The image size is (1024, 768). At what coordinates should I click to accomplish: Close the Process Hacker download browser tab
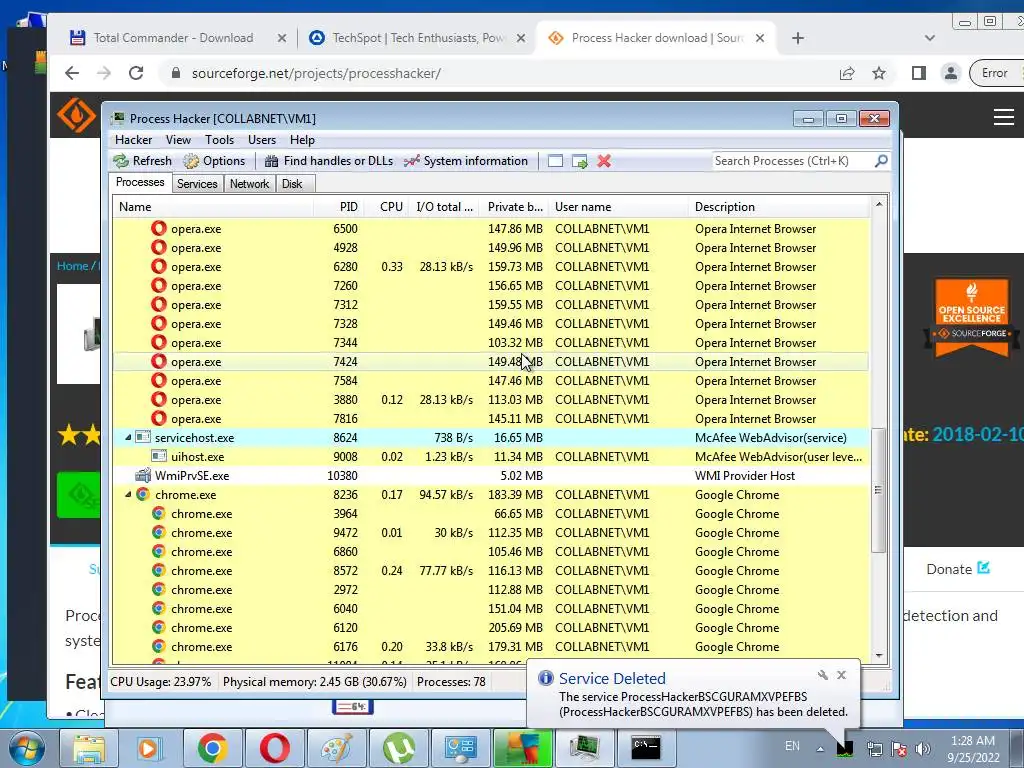[760, 38]
